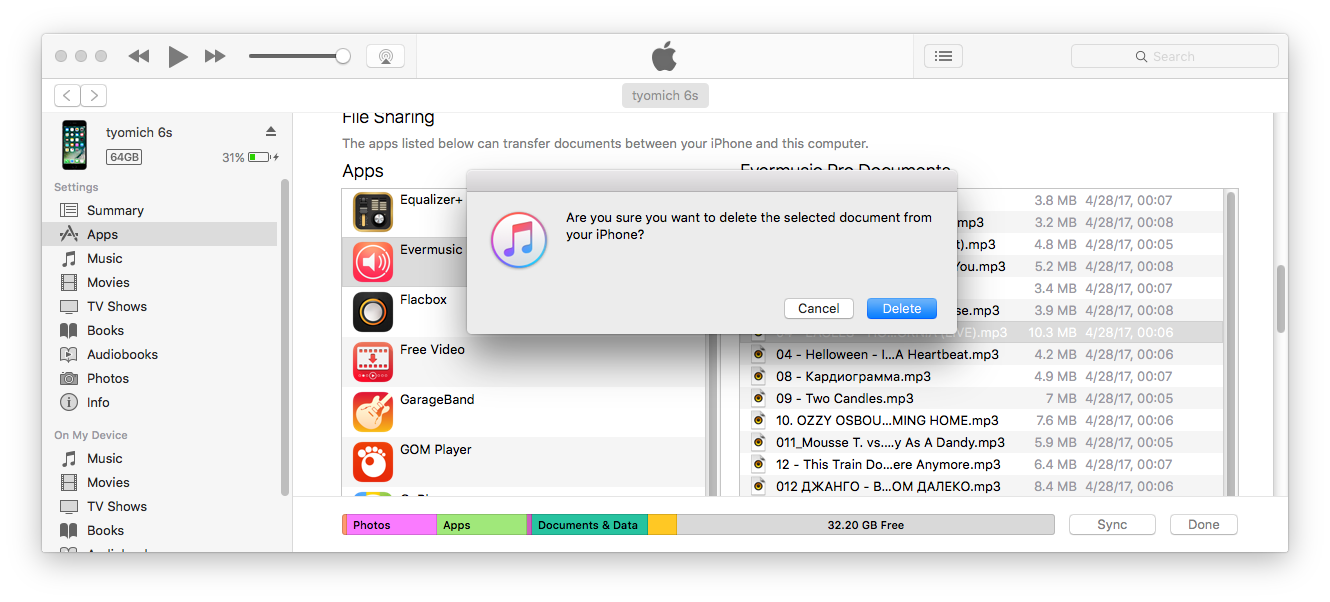Eject the tyomich 6s device
The width and height of the screenshot is (1330, 602).
(270, 130)
